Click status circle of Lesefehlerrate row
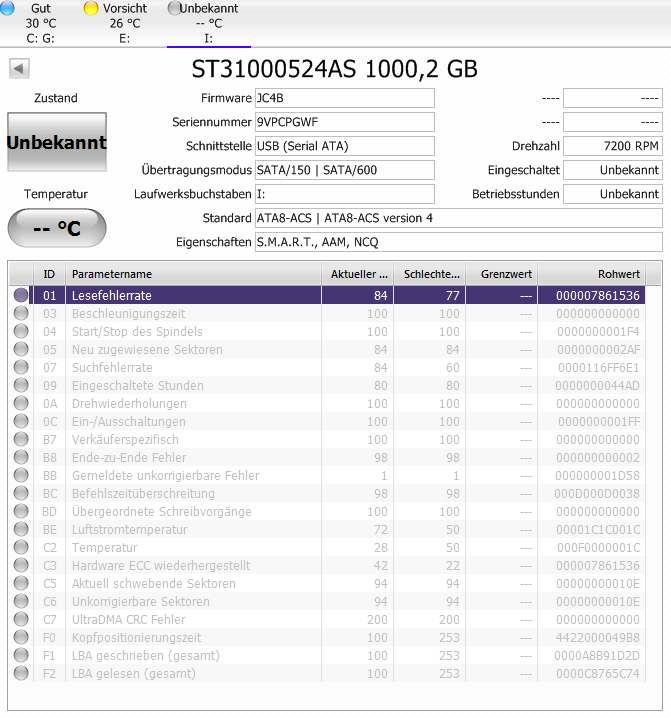The width and height of the screenshot is (671, 718). click(21, 295)
